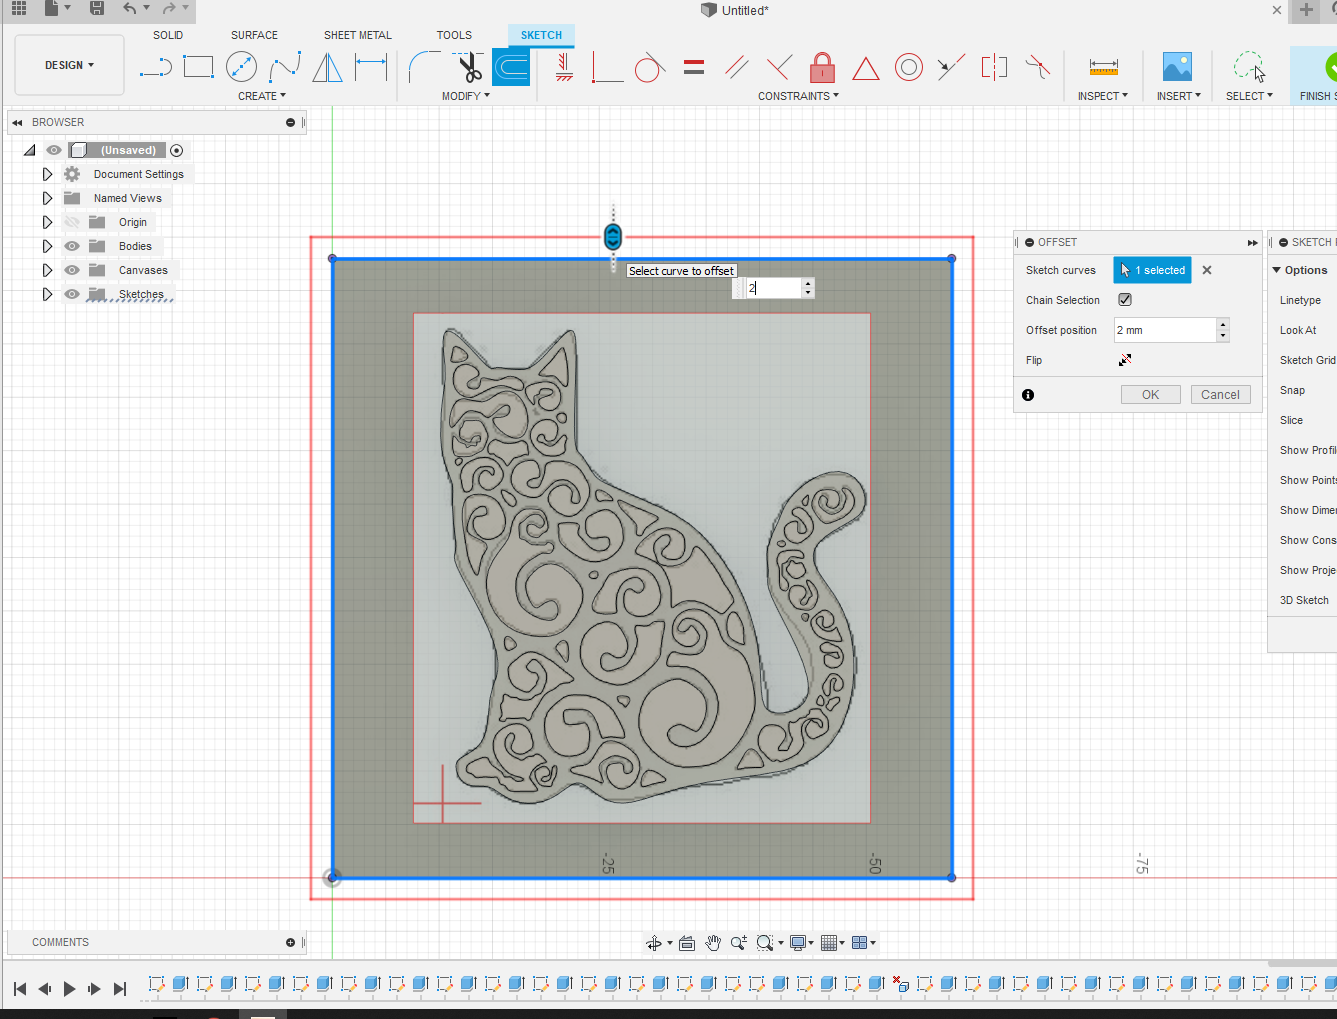Open the DESIGN workspace dropdown
The width and height of the screenshot is (1337, 1019).
[69, 65]
